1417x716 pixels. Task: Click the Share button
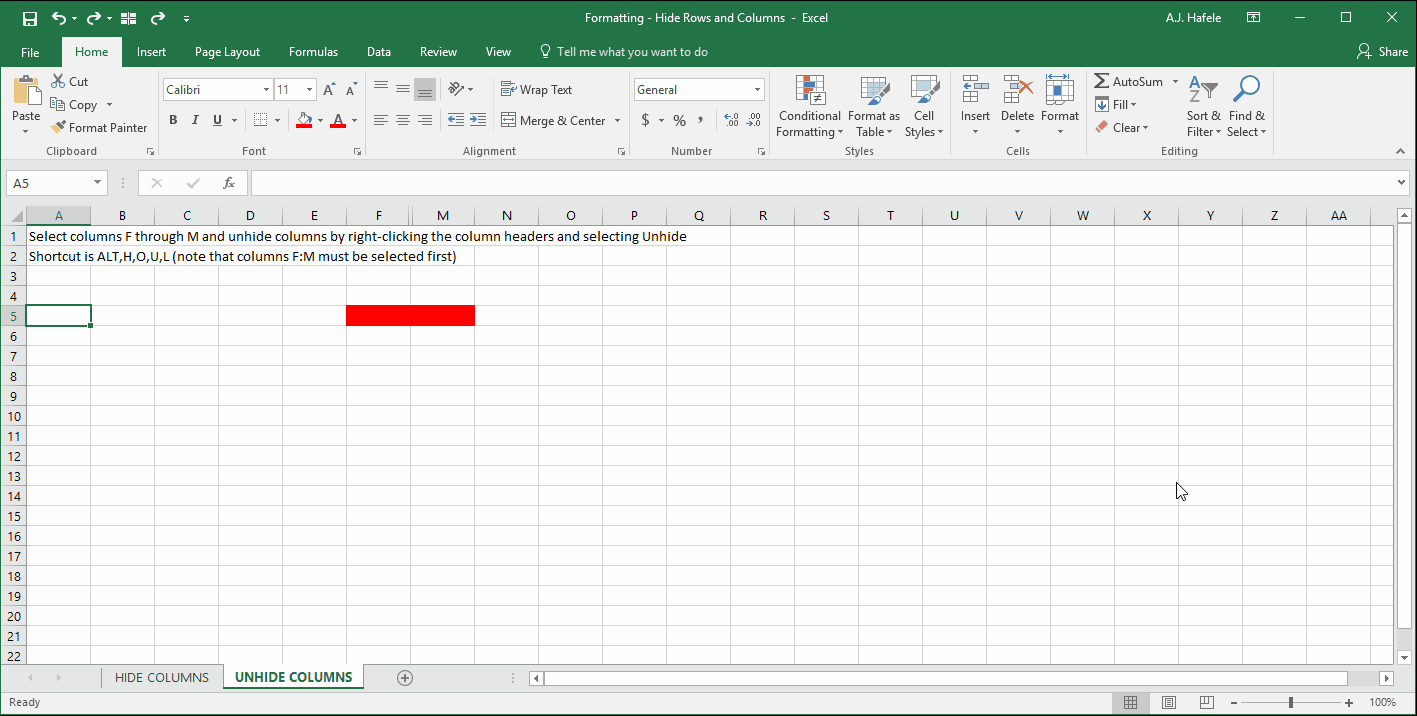pyautogui.click(x=1382, y=52)
